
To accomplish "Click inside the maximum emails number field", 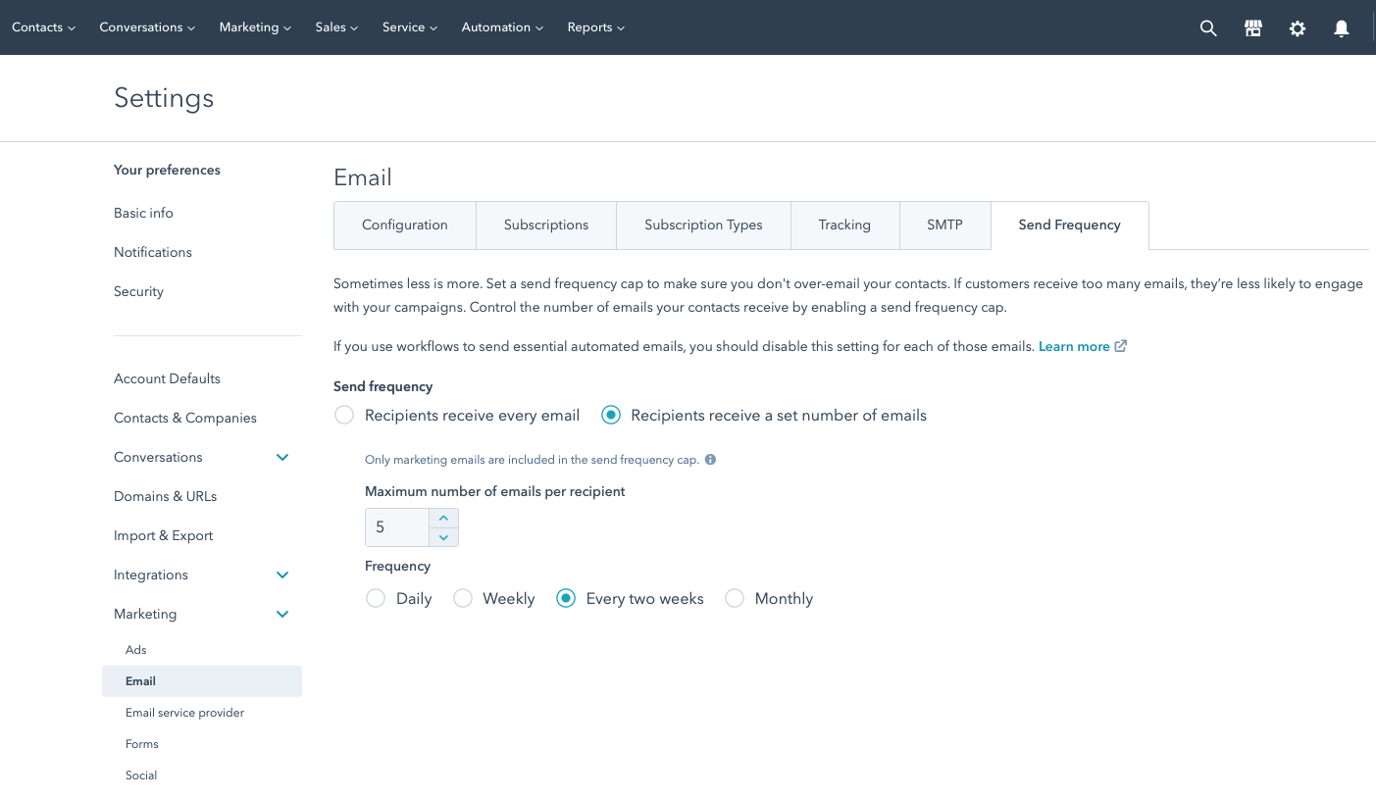I will click(395, 527).
